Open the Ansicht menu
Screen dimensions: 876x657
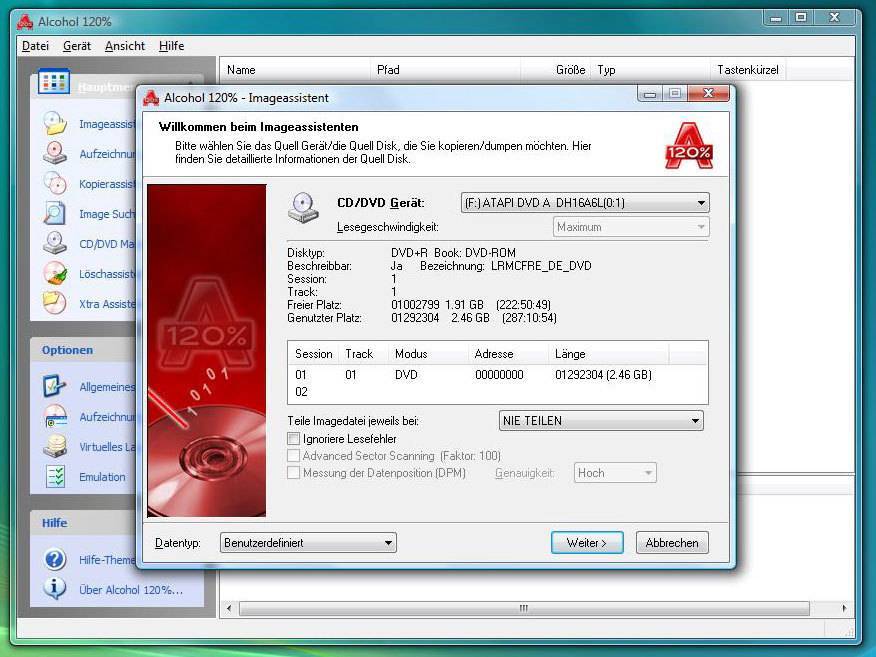125,46
